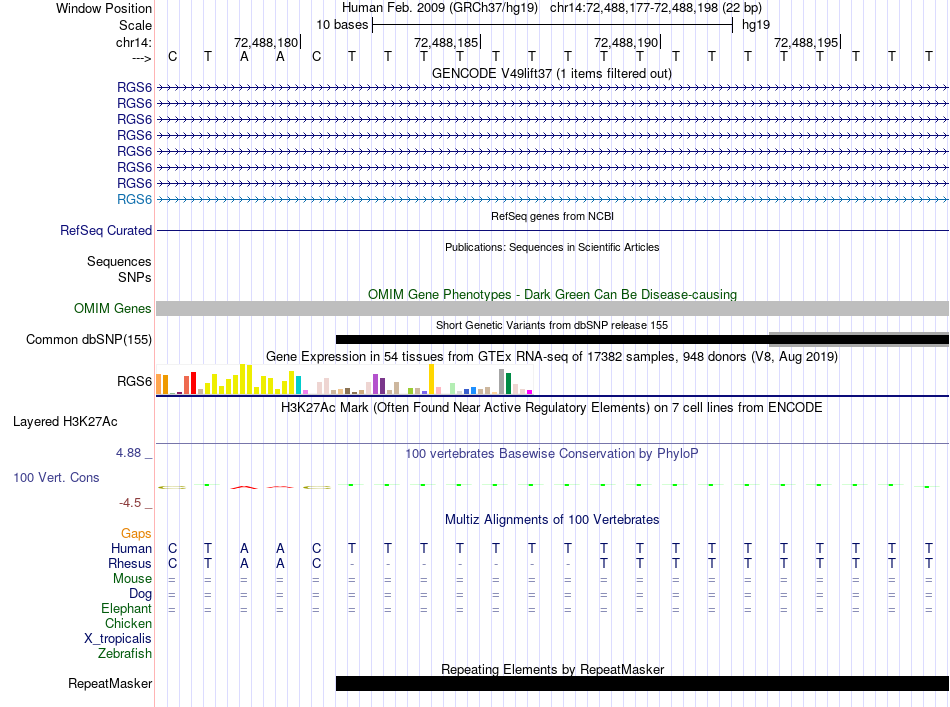Viewport: 950px width, 707px height.
Task: Click the 'Chicken' alignment row label
Action: [x=128, y=623]
